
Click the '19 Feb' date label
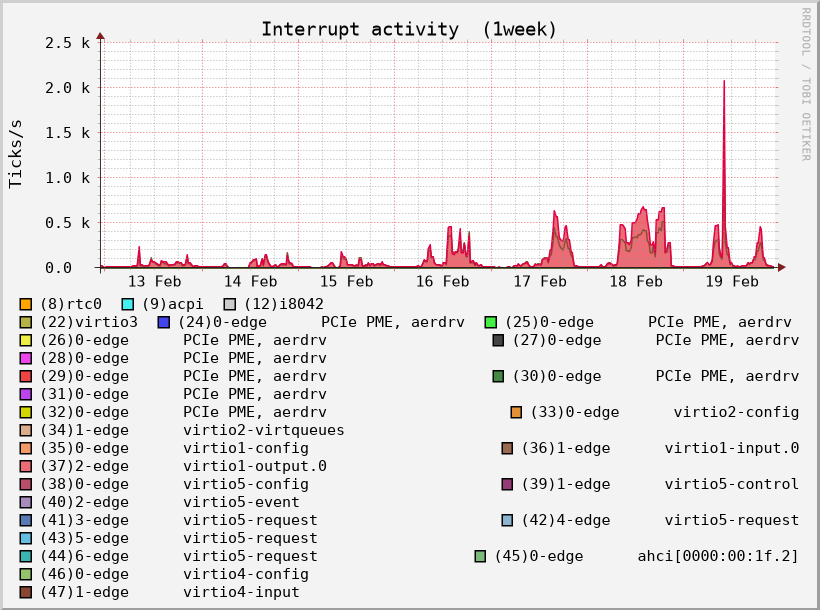coord(732,282)
